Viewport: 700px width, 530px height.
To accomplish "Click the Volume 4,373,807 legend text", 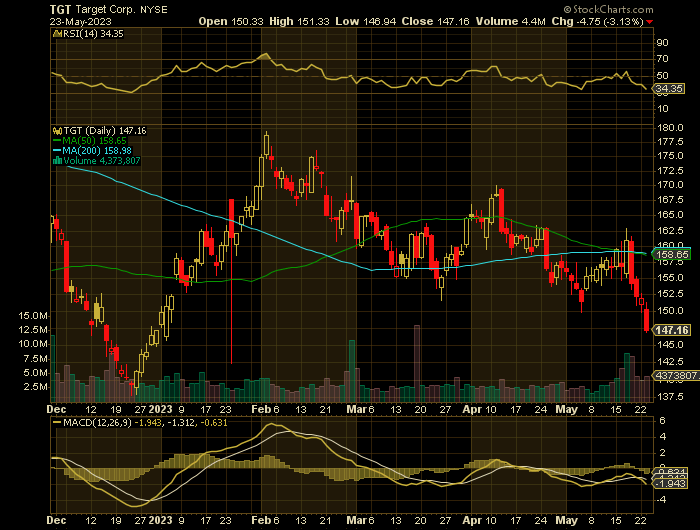I will click(102, 161).
